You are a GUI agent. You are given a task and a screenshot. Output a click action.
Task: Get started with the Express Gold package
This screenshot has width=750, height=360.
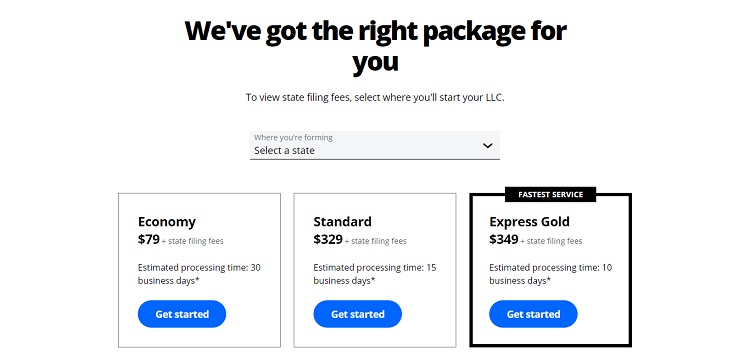point(533,314)
